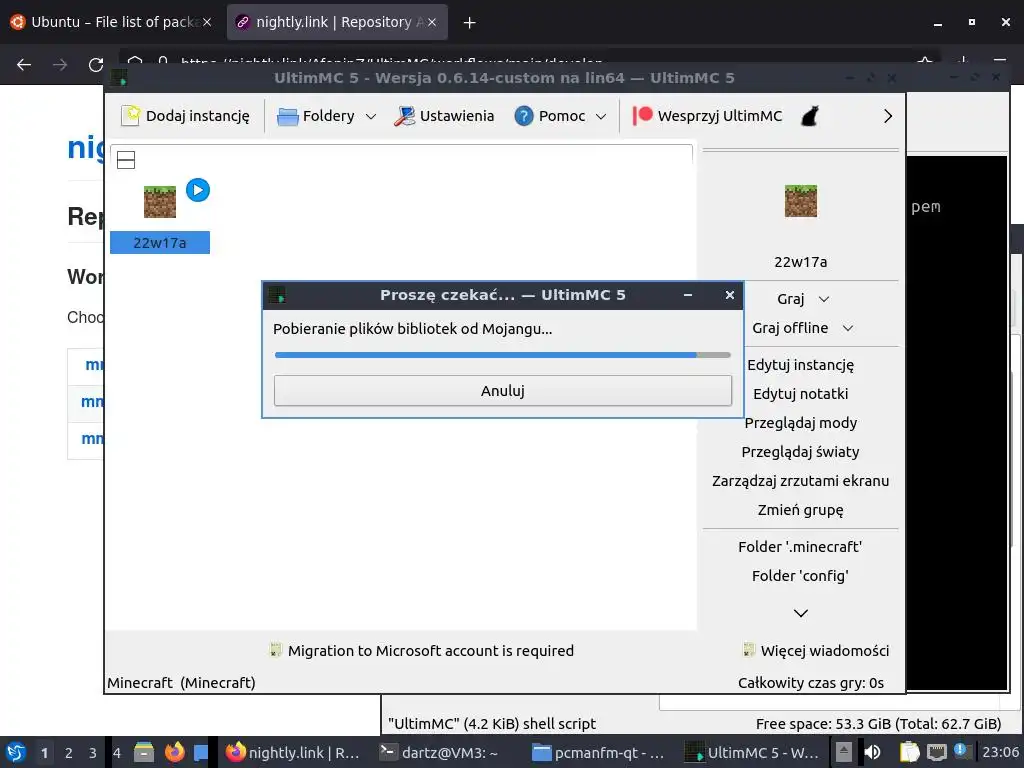The width and height of the screenshot is (1024, 768).
Task: Click Zmień grupę
Action: pyautogui.click(x=801, y=510)
